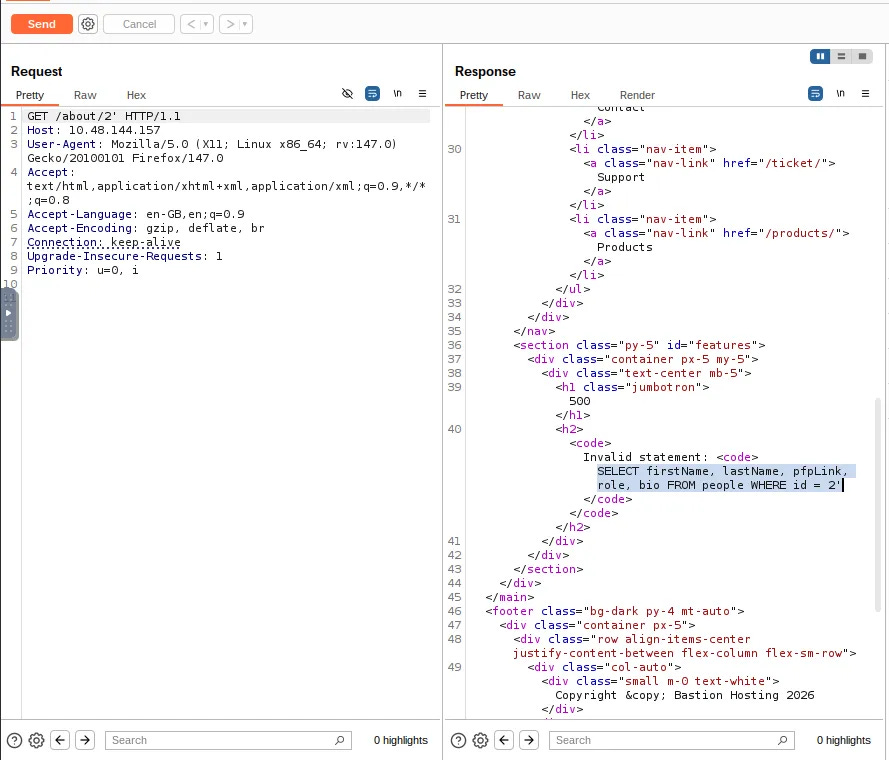Click 'Copyright &copy; Bastion Hosting 2026' text
889x760 pixels.
(684, 695)
